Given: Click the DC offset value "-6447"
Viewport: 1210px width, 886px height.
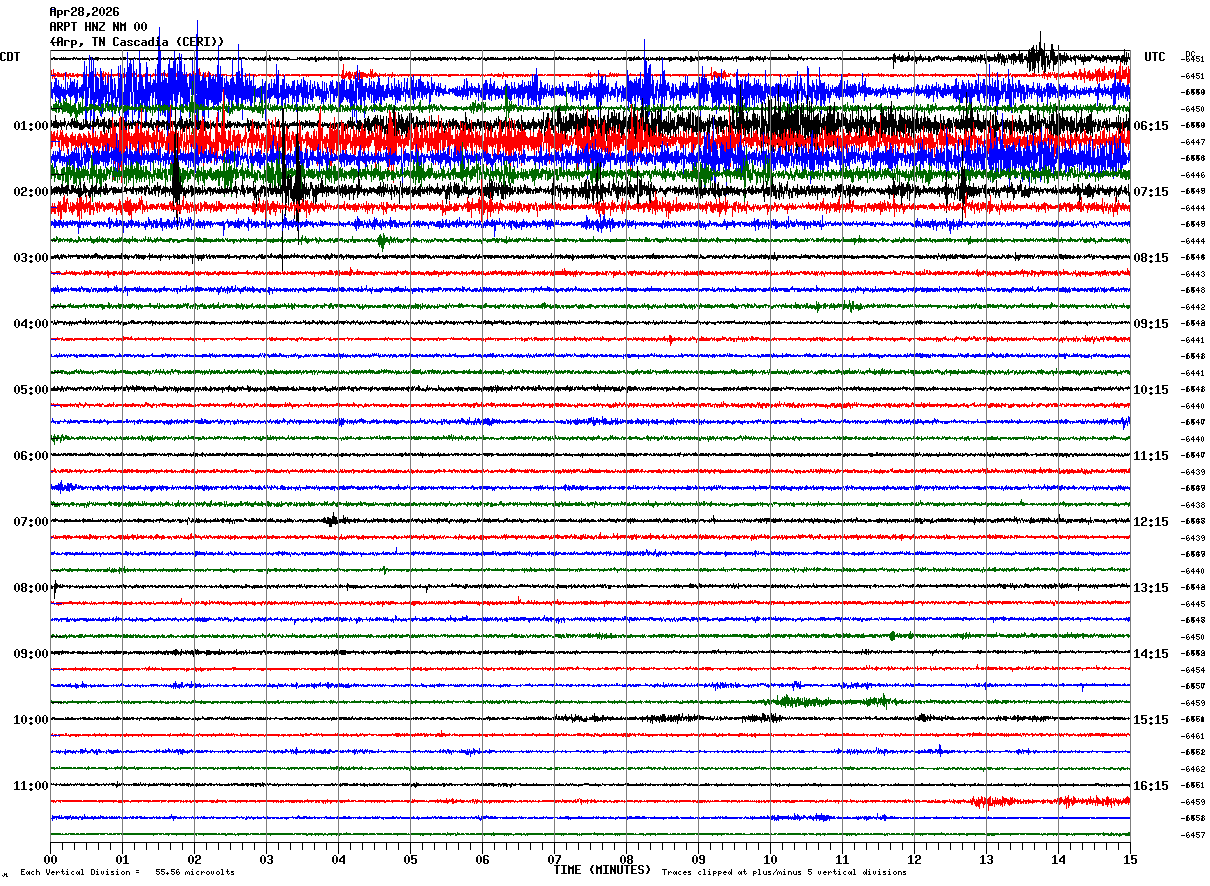Looking at the screenshot, I should (x=1192, y=142).
